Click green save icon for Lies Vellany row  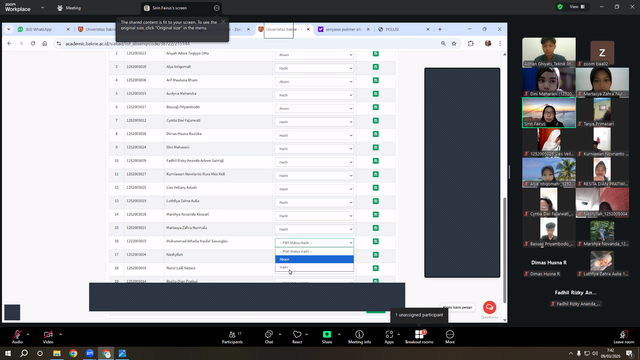(376, 188)
